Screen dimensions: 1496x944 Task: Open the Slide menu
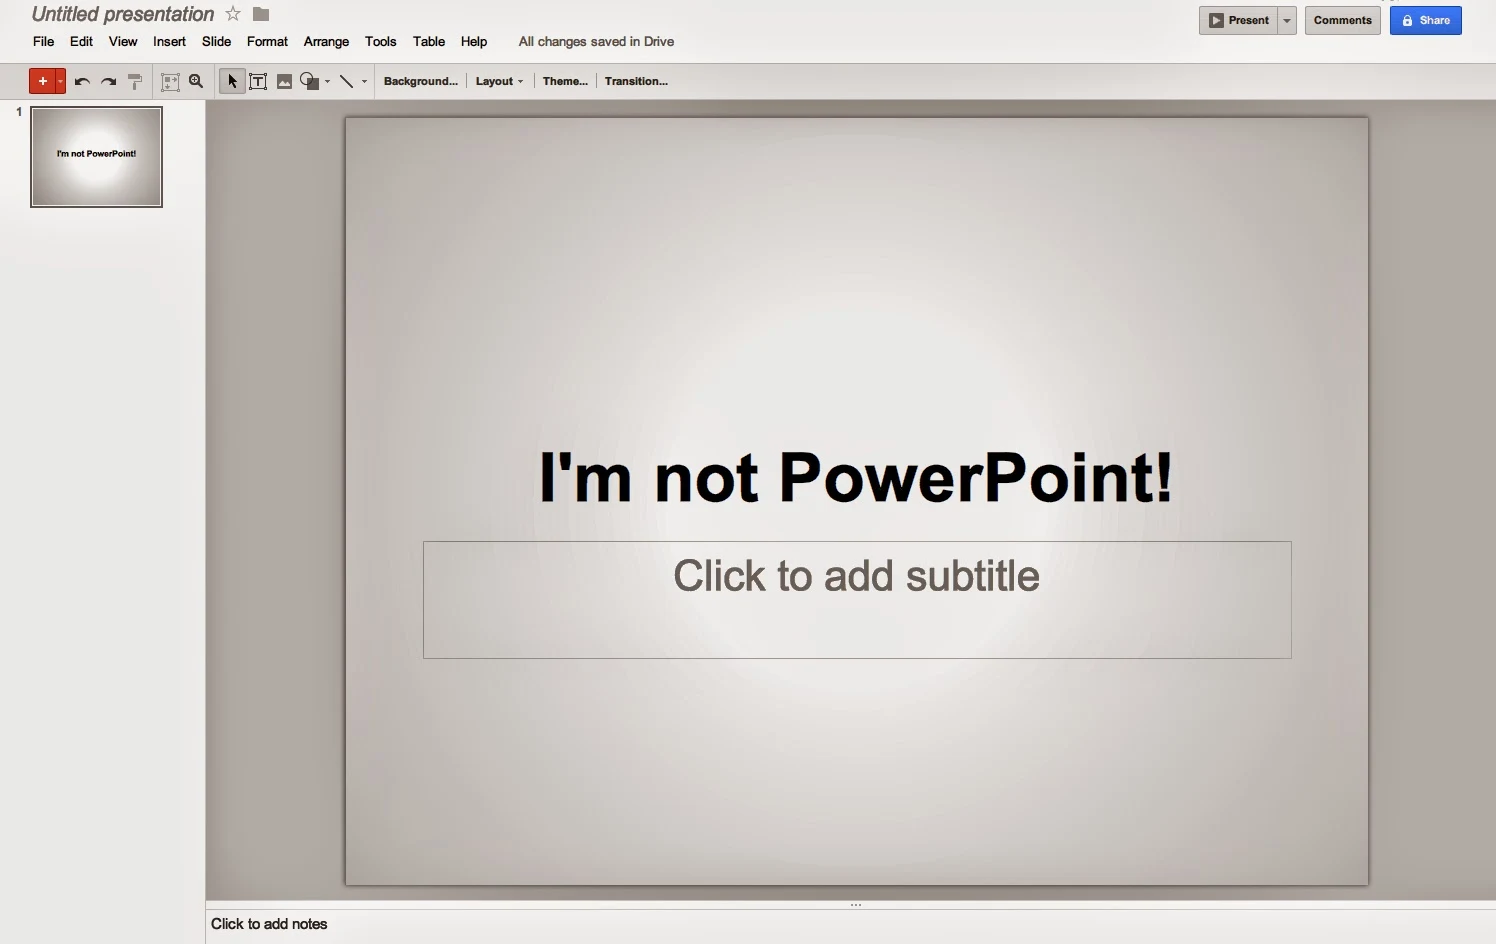[x=216, y=42]
